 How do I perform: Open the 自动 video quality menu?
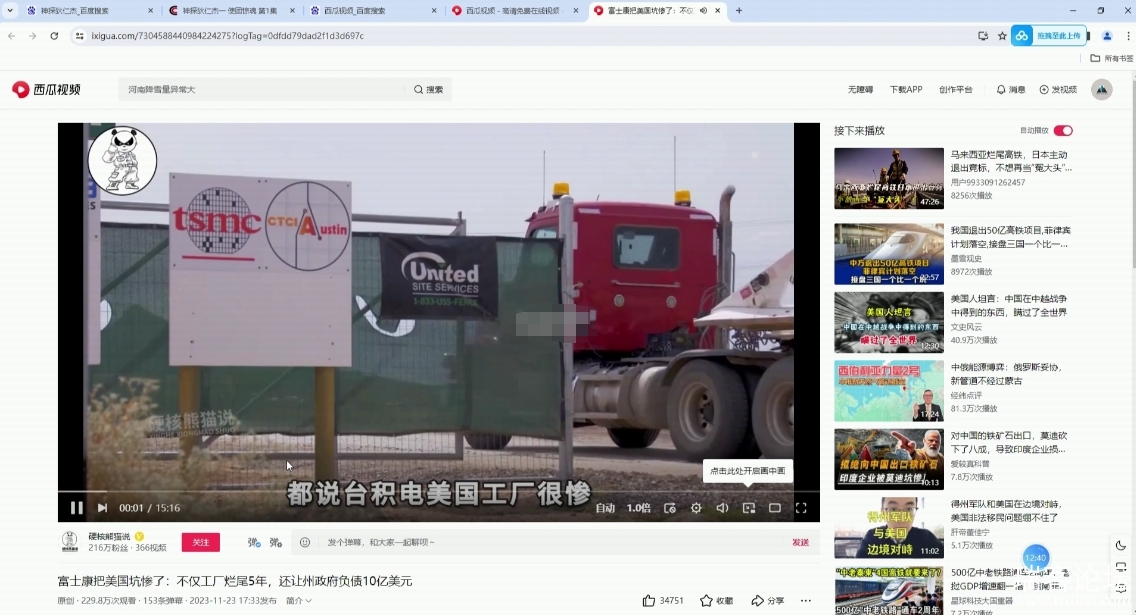pyautogui.click(x=605, y=508)
